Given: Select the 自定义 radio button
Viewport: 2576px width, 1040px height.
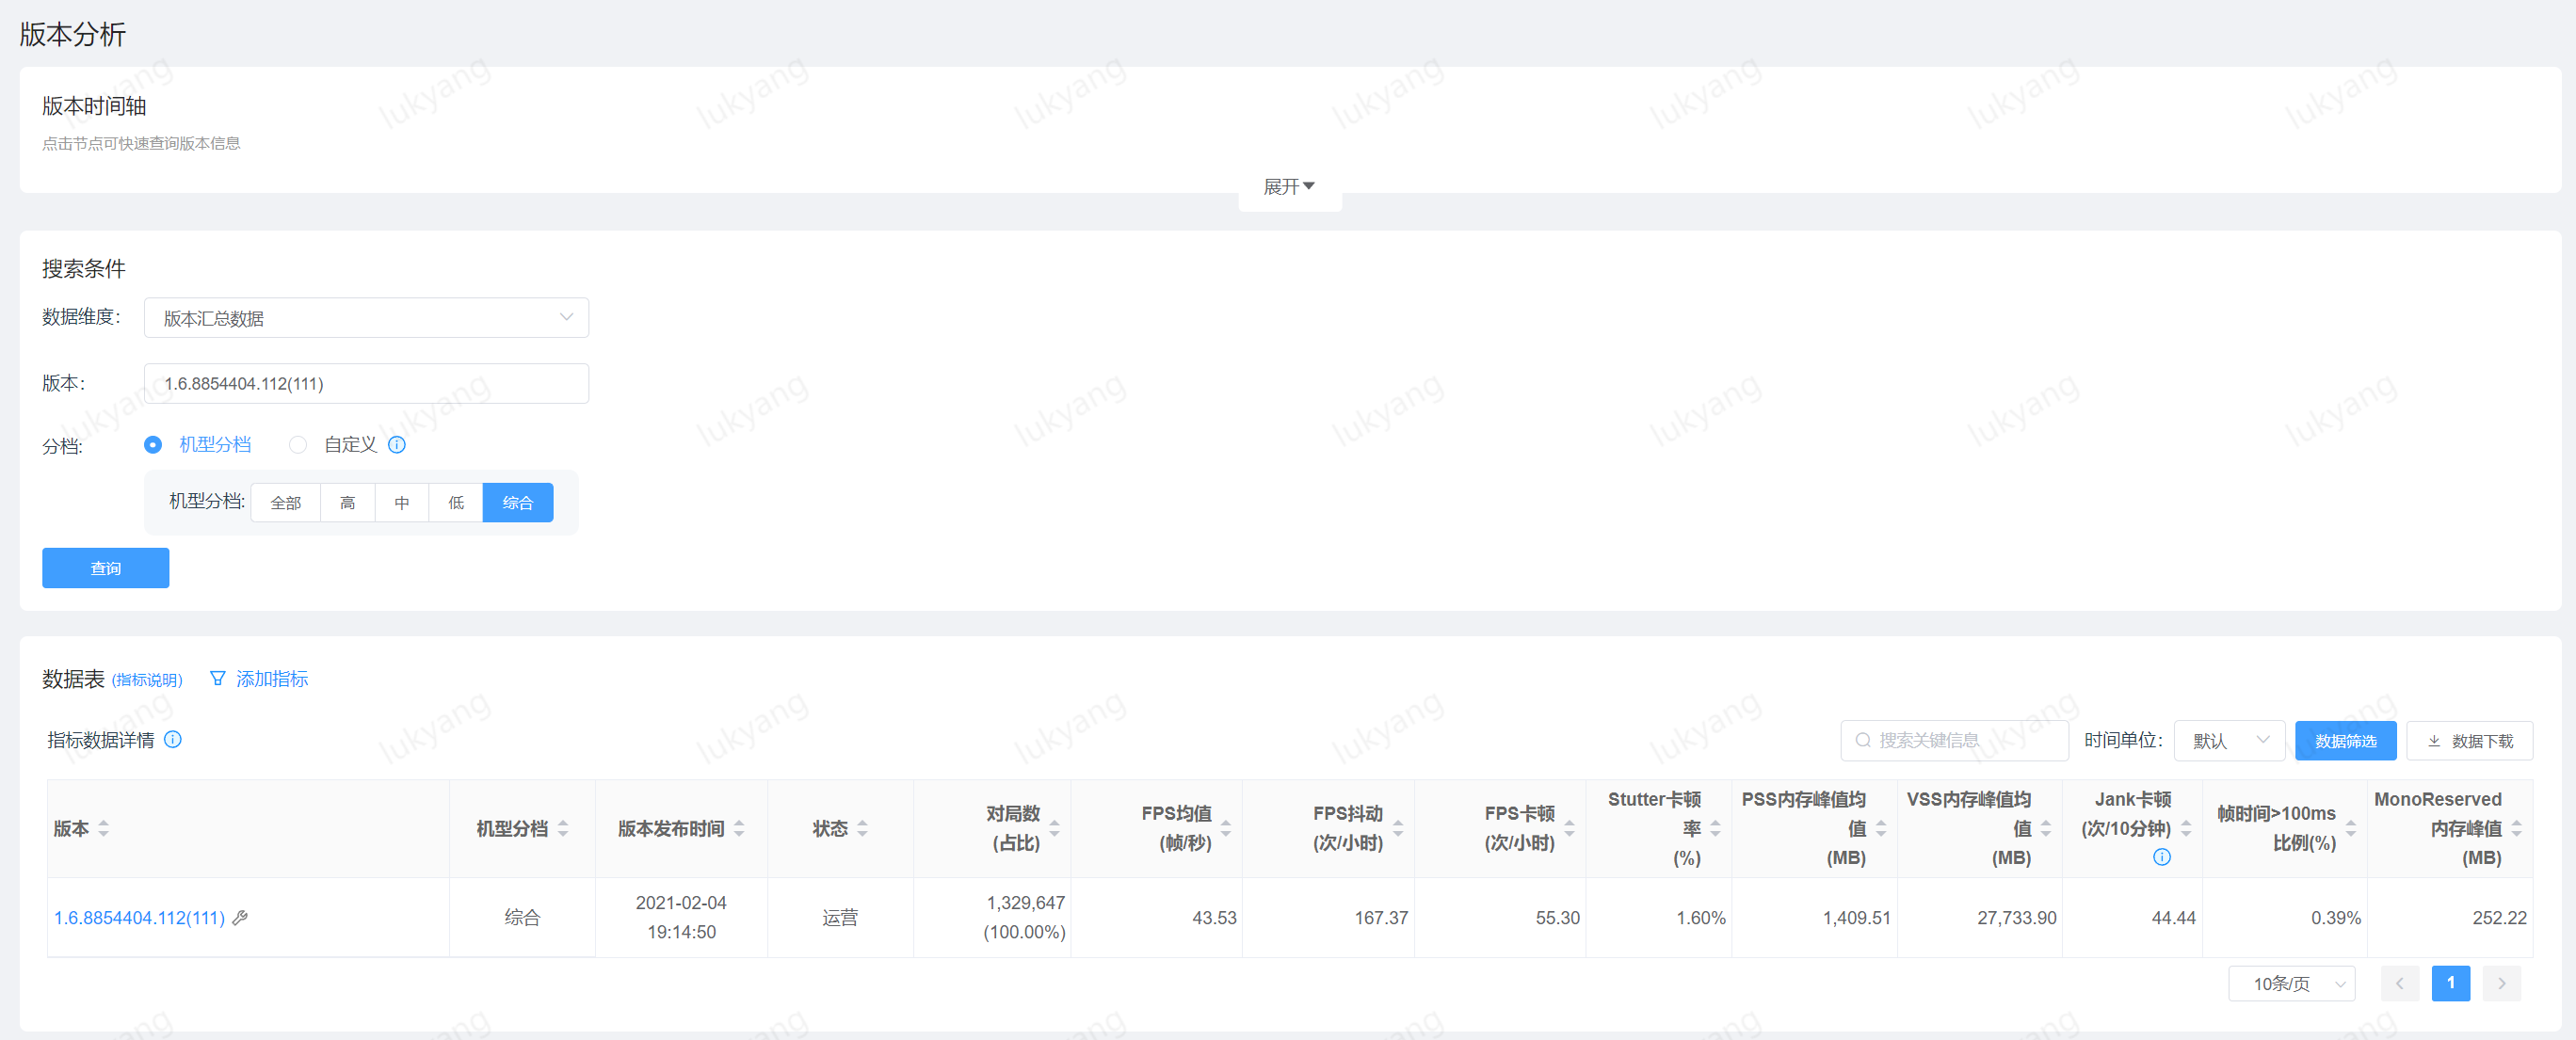Looking at the screenshot, I should [x=298, y=445].
